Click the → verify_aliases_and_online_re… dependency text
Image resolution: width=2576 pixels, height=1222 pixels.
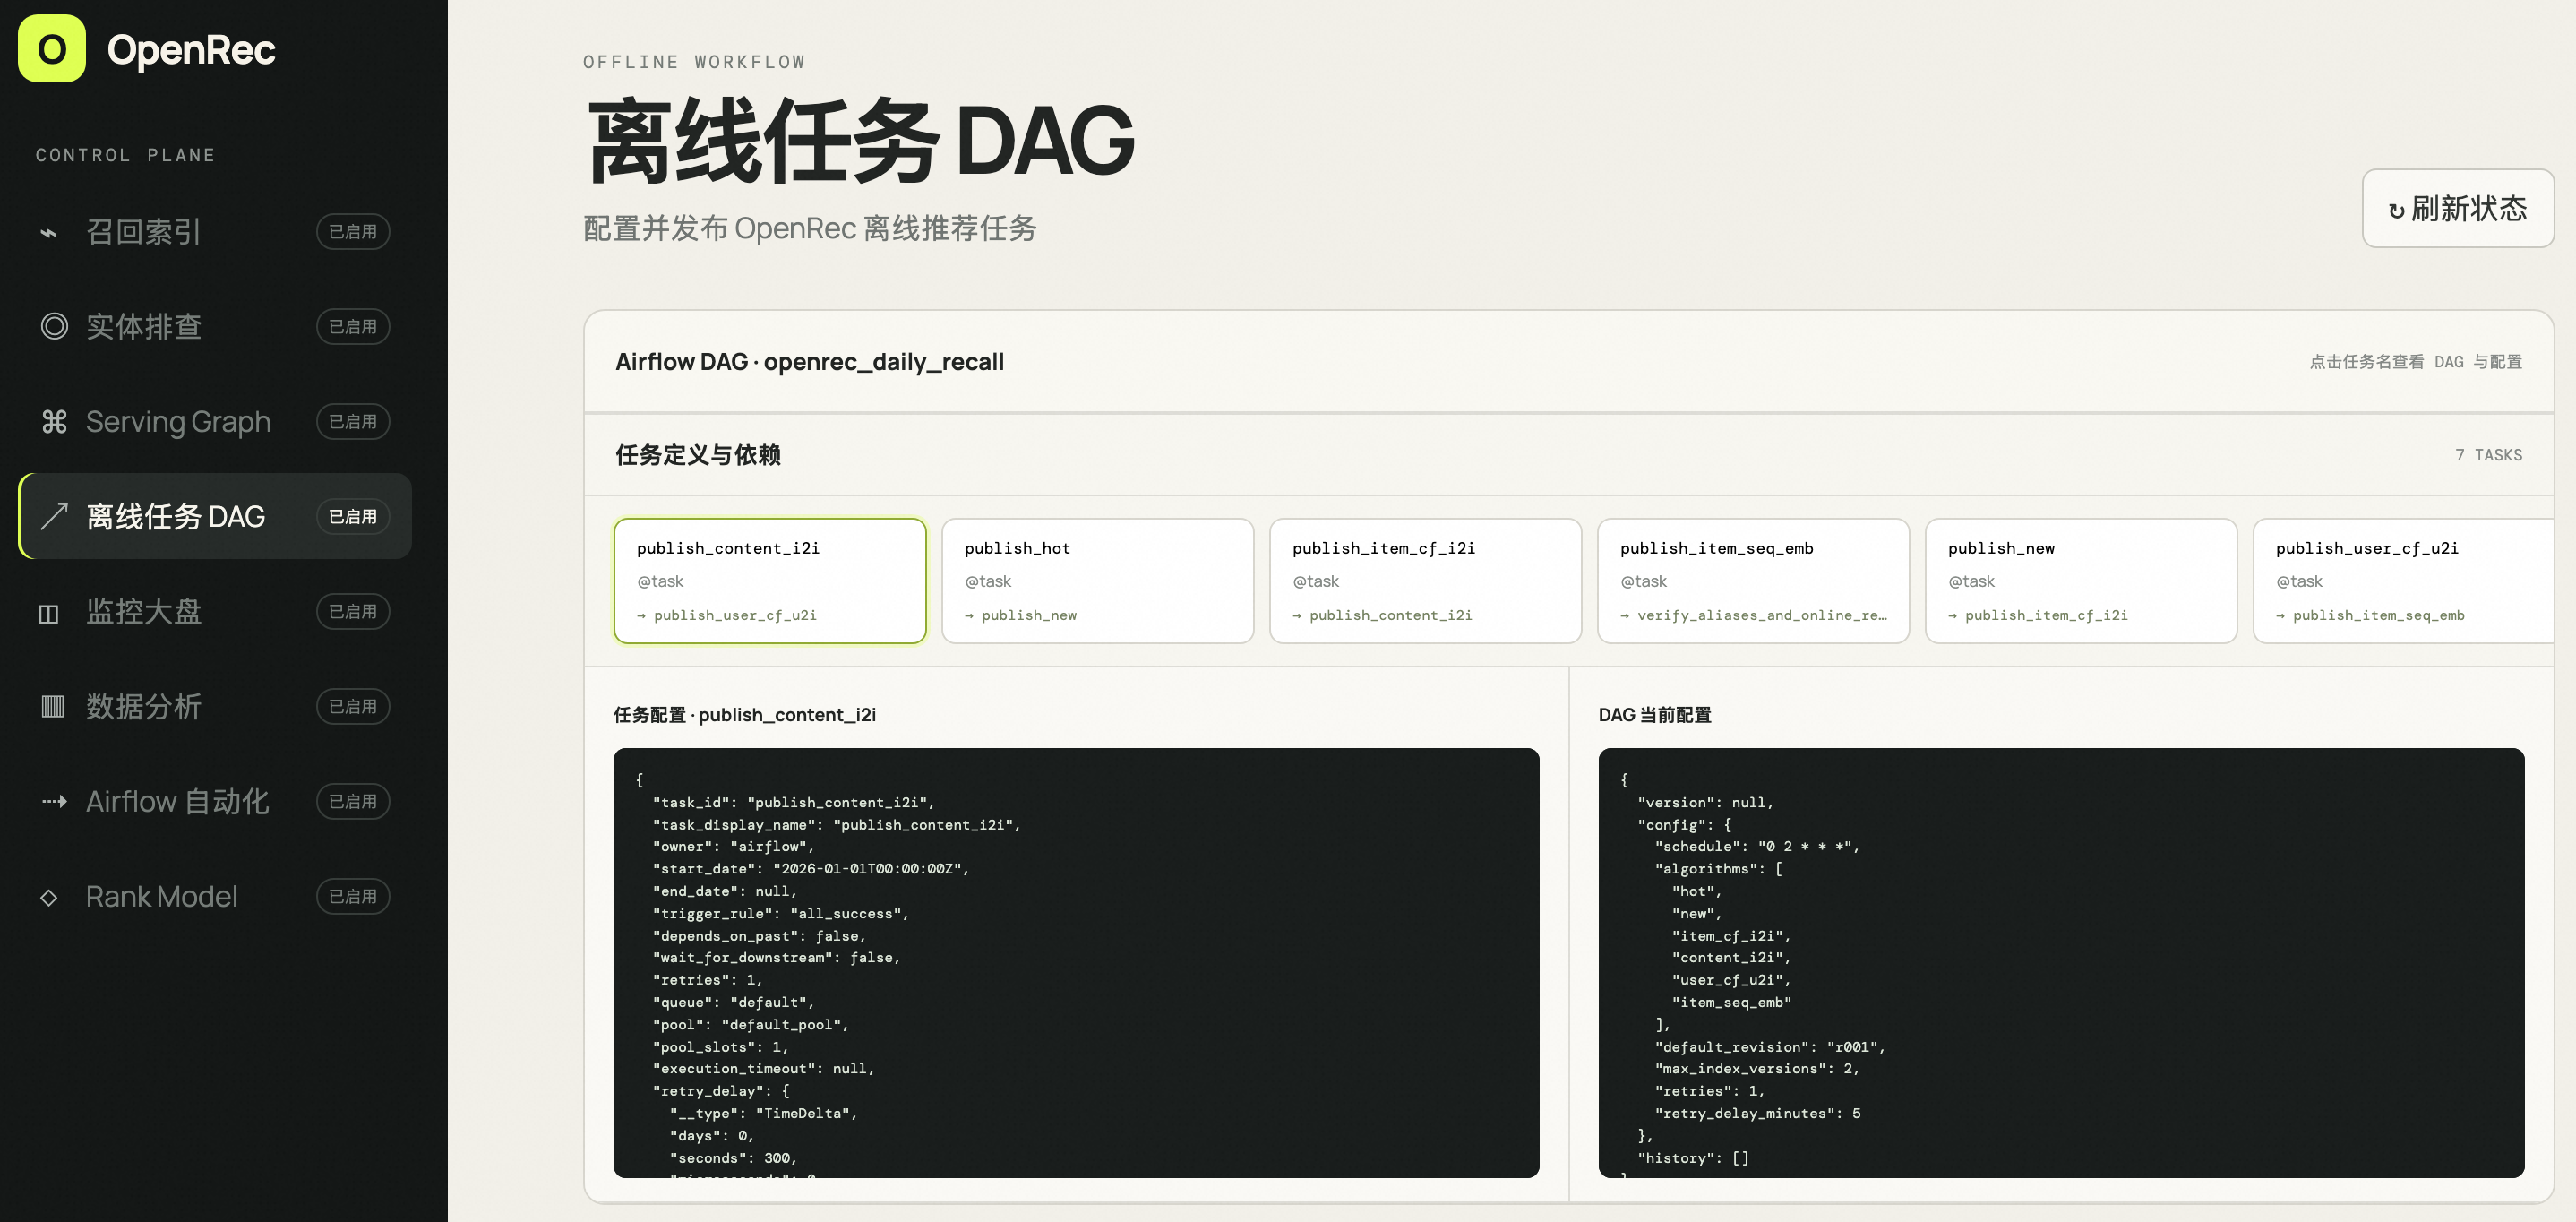coord(1754,615)
